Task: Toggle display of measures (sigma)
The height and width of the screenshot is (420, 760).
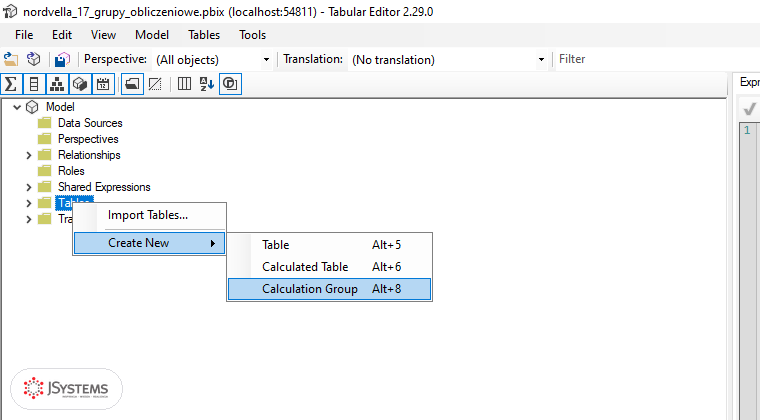Action: pyautogui.click(x=11, y=84)
